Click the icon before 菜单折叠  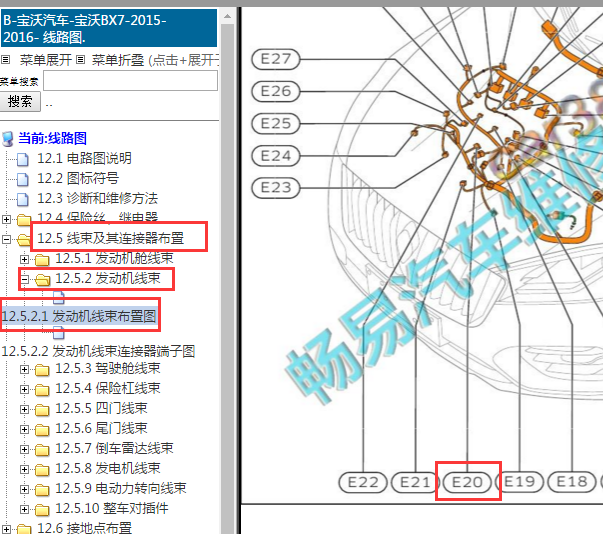click(x=80, y=60)
